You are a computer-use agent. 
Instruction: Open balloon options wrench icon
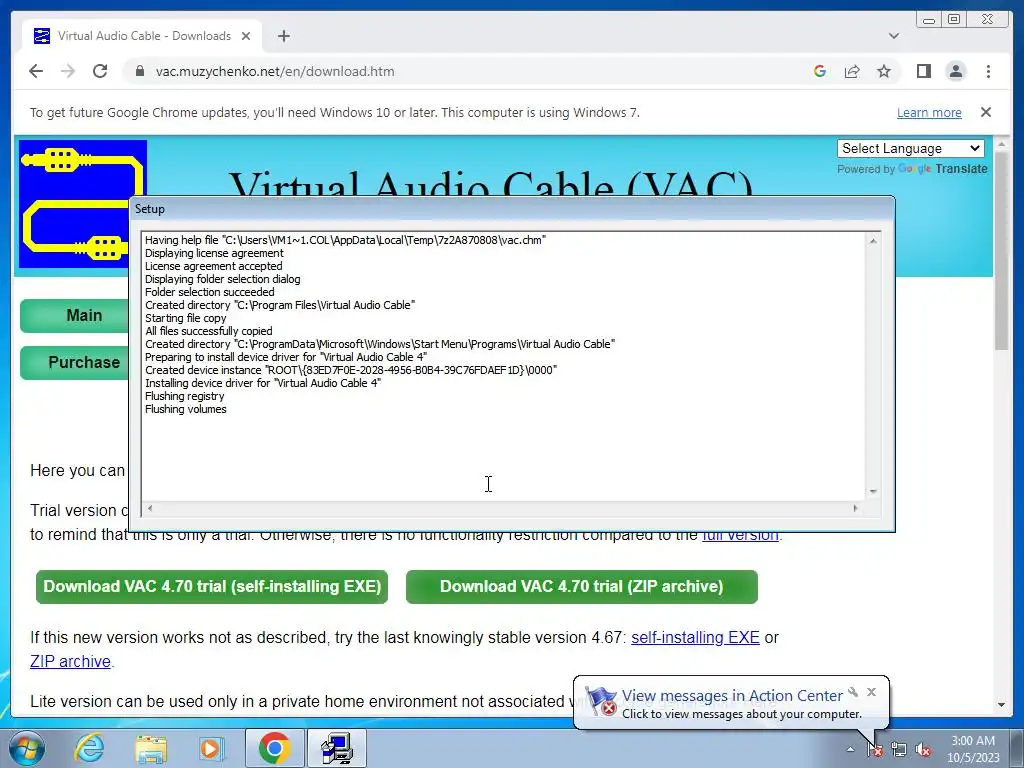(853, 692)
